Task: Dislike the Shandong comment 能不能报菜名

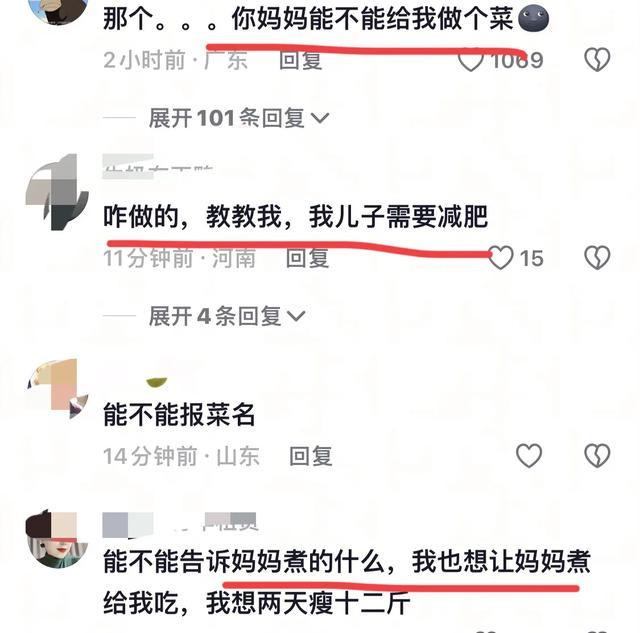Action: (x=597, y=455)
